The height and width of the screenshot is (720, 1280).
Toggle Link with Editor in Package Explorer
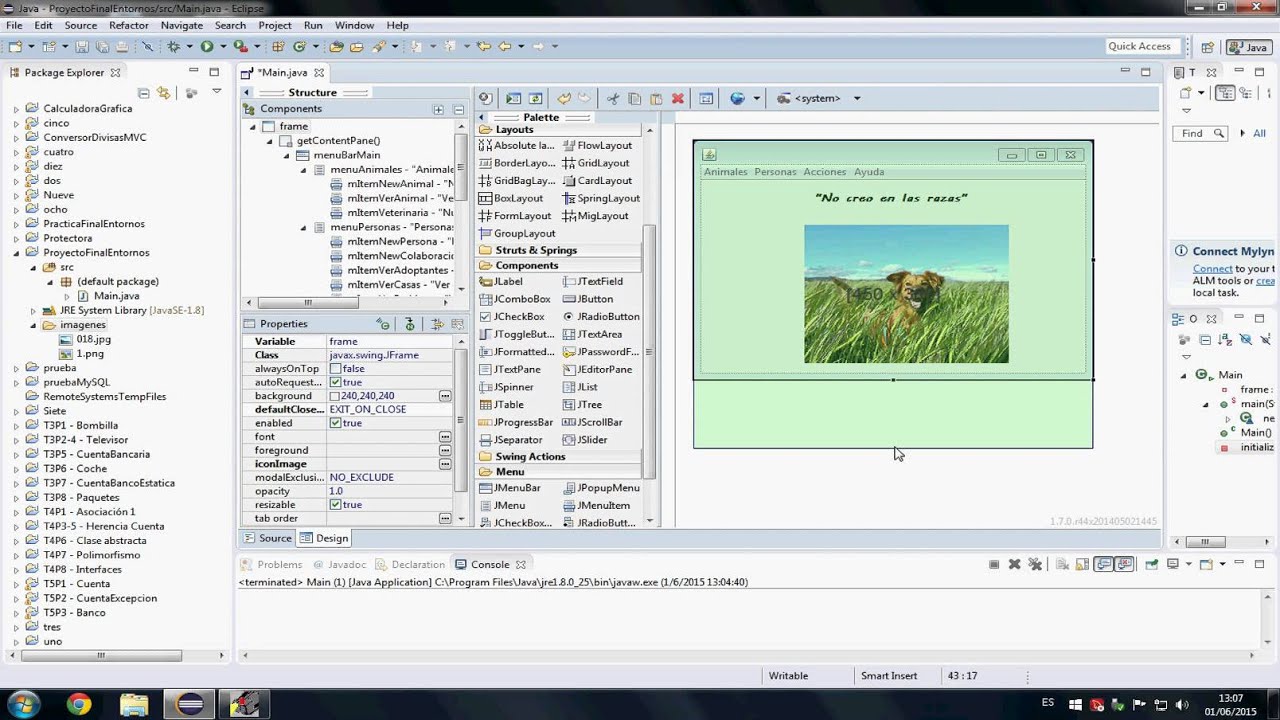164,93
